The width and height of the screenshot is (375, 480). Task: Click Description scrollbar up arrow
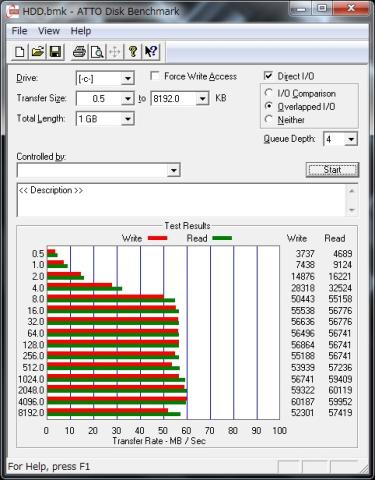click(x=352, y=191)
